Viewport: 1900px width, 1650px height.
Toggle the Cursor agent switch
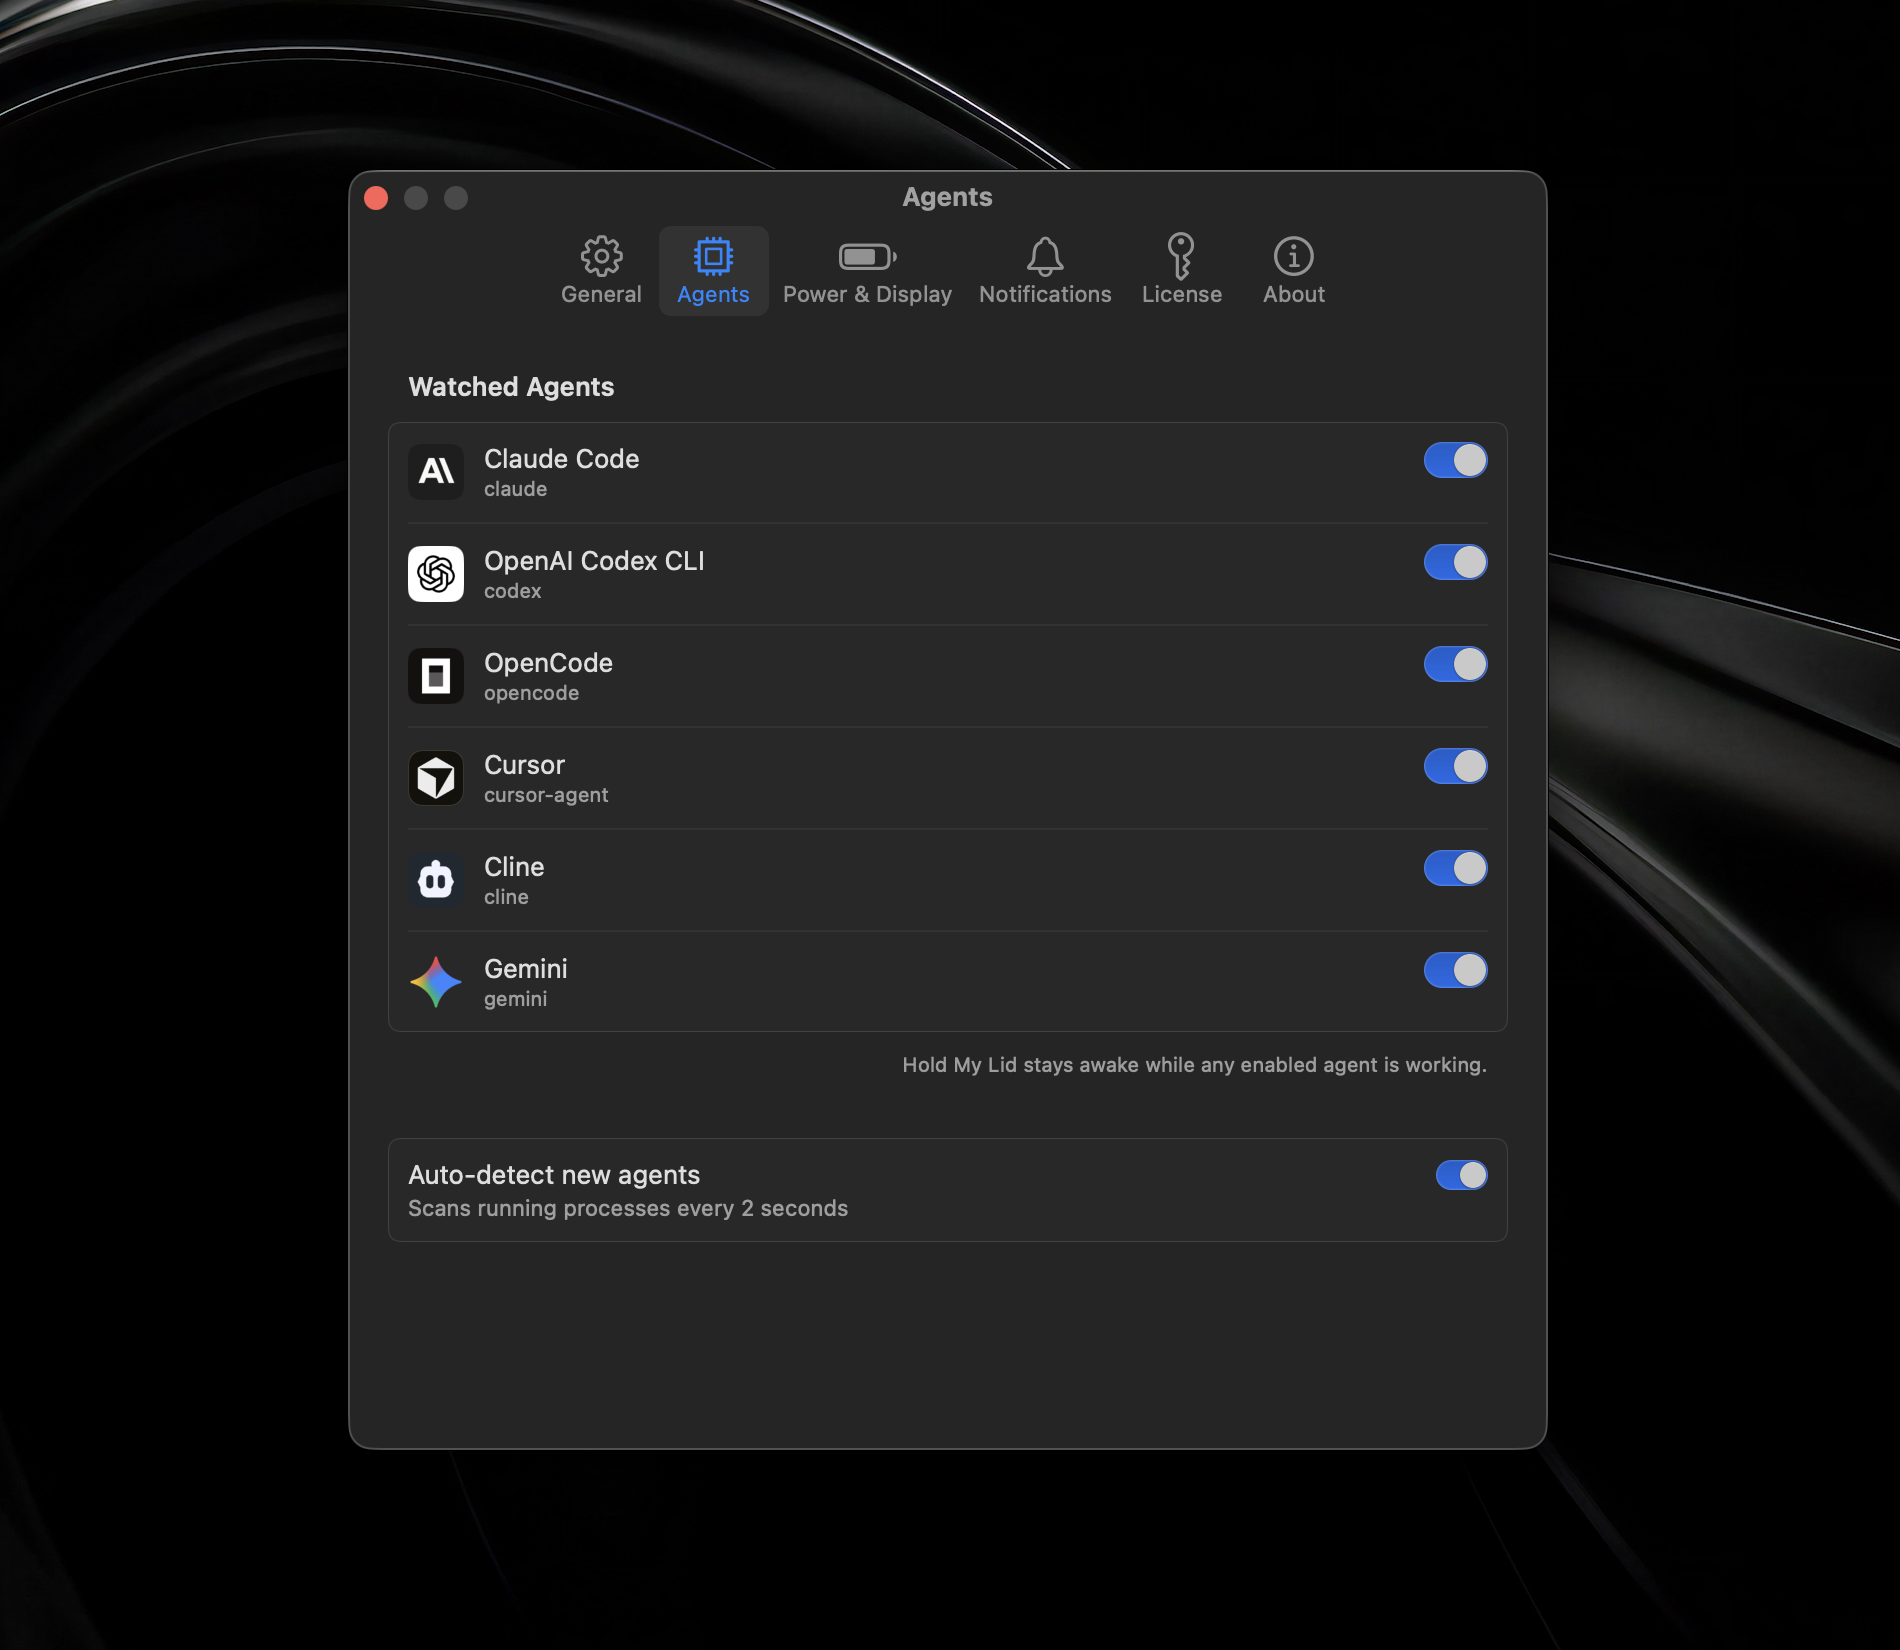1455,766
